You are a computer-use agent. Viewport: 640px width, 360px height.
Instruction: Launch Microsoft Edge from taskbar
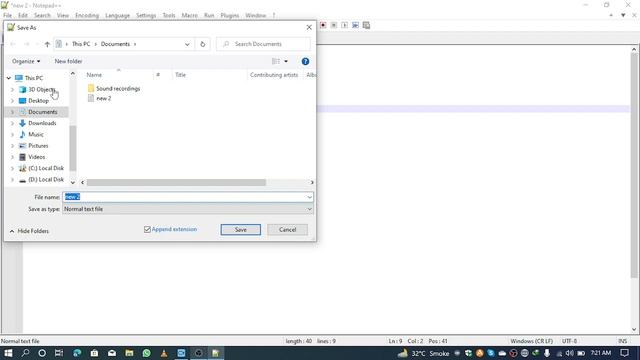(x=77, y=353)
